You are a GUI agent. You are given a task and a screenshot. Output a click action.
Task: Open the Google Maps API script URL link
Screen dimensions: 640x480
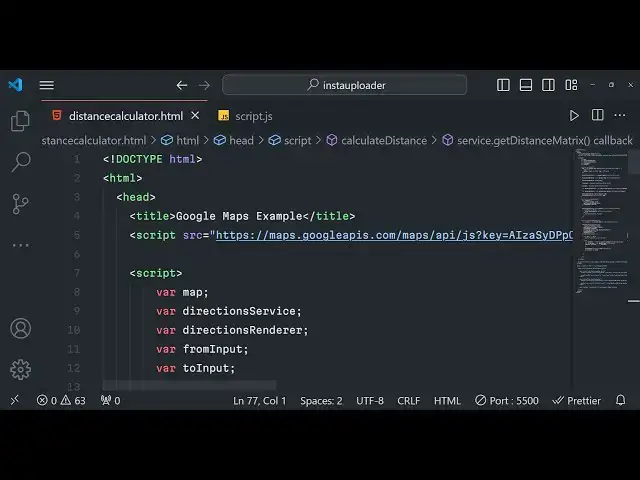click(x=394, y=235)
